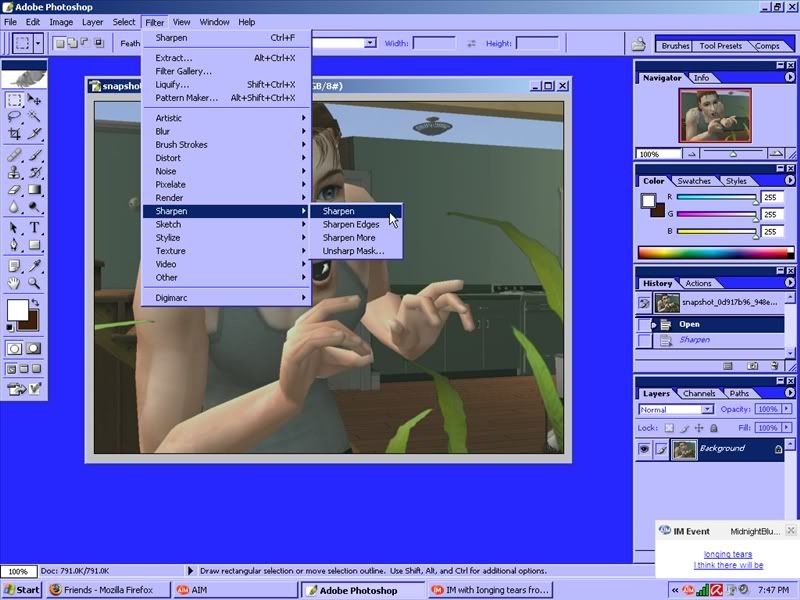Select the Type tool
The height and width of the screenshot is (600, 800).
pos(34,227)
